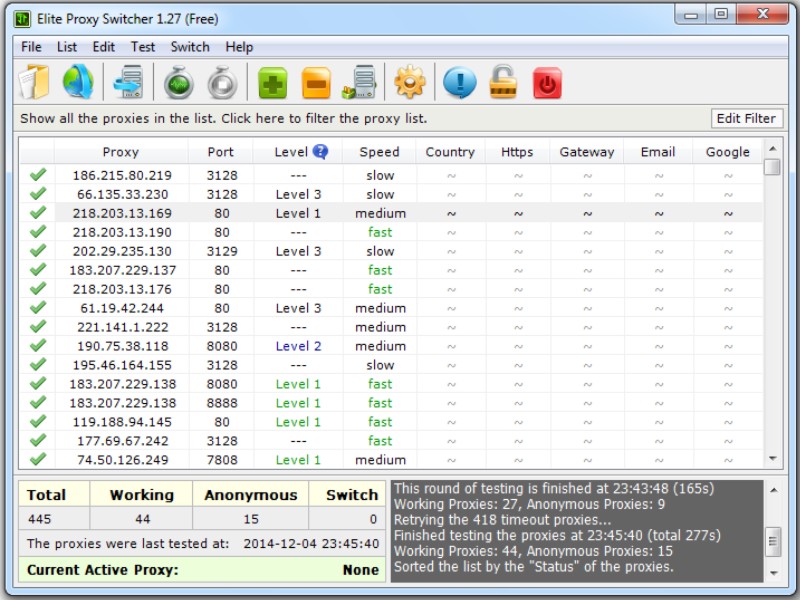
Task: Click port 7808 cell
Action: (222, 460)
